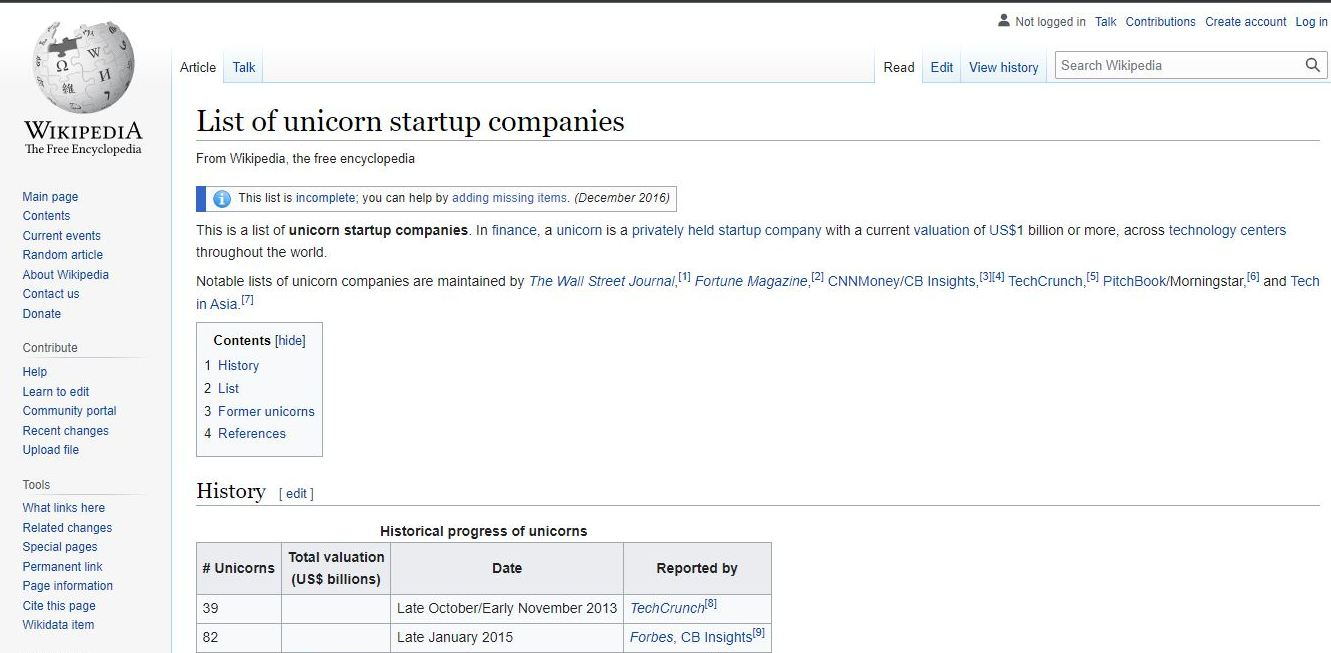This screenshot has width=1331, height=653.
Task: Open Wikidata item
Action: [x=58, y=625]
